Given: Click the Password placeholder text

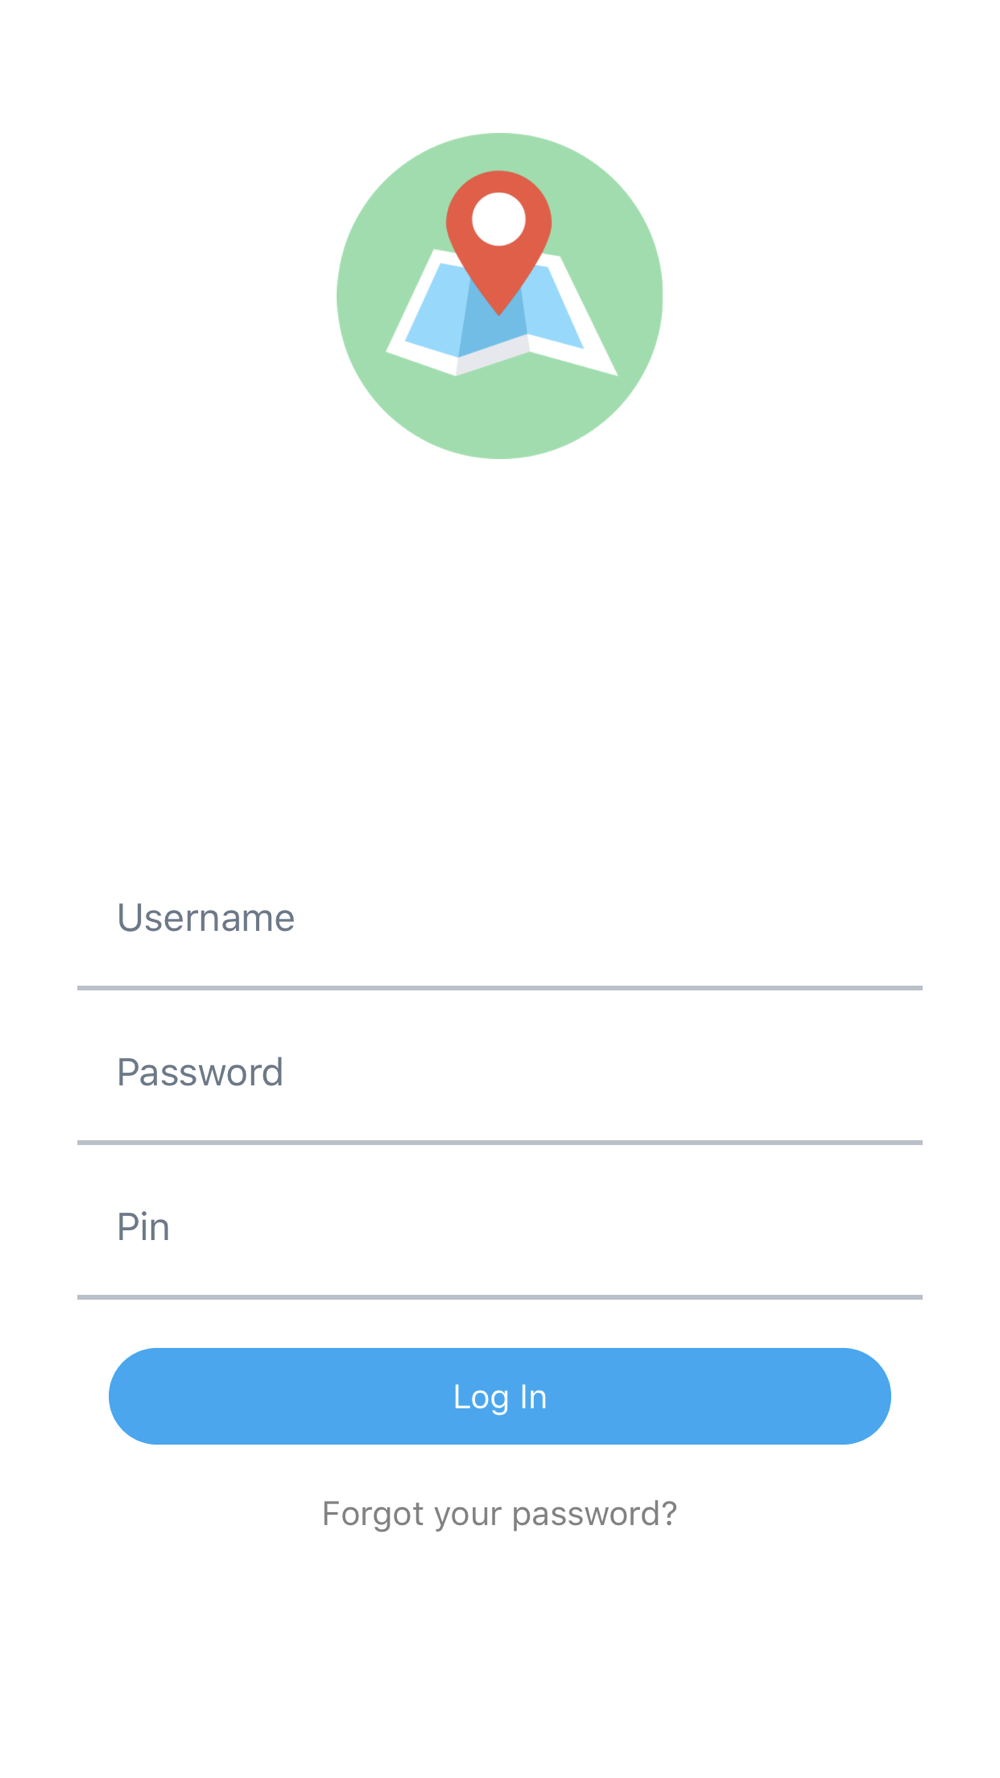Looking at the screenshot, I should (x=200, y=1072).
